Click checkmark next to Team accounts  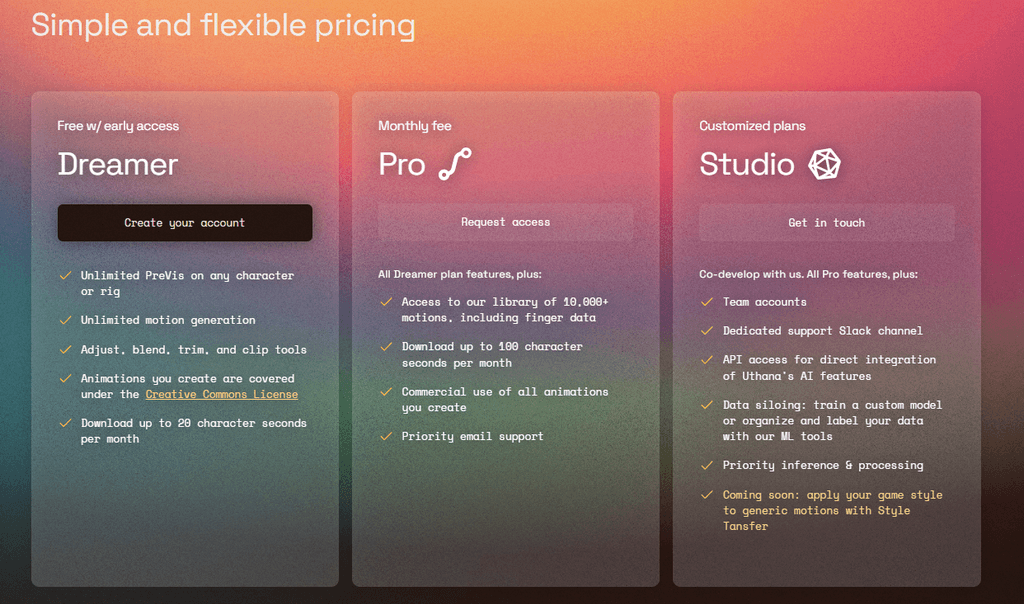707,302
